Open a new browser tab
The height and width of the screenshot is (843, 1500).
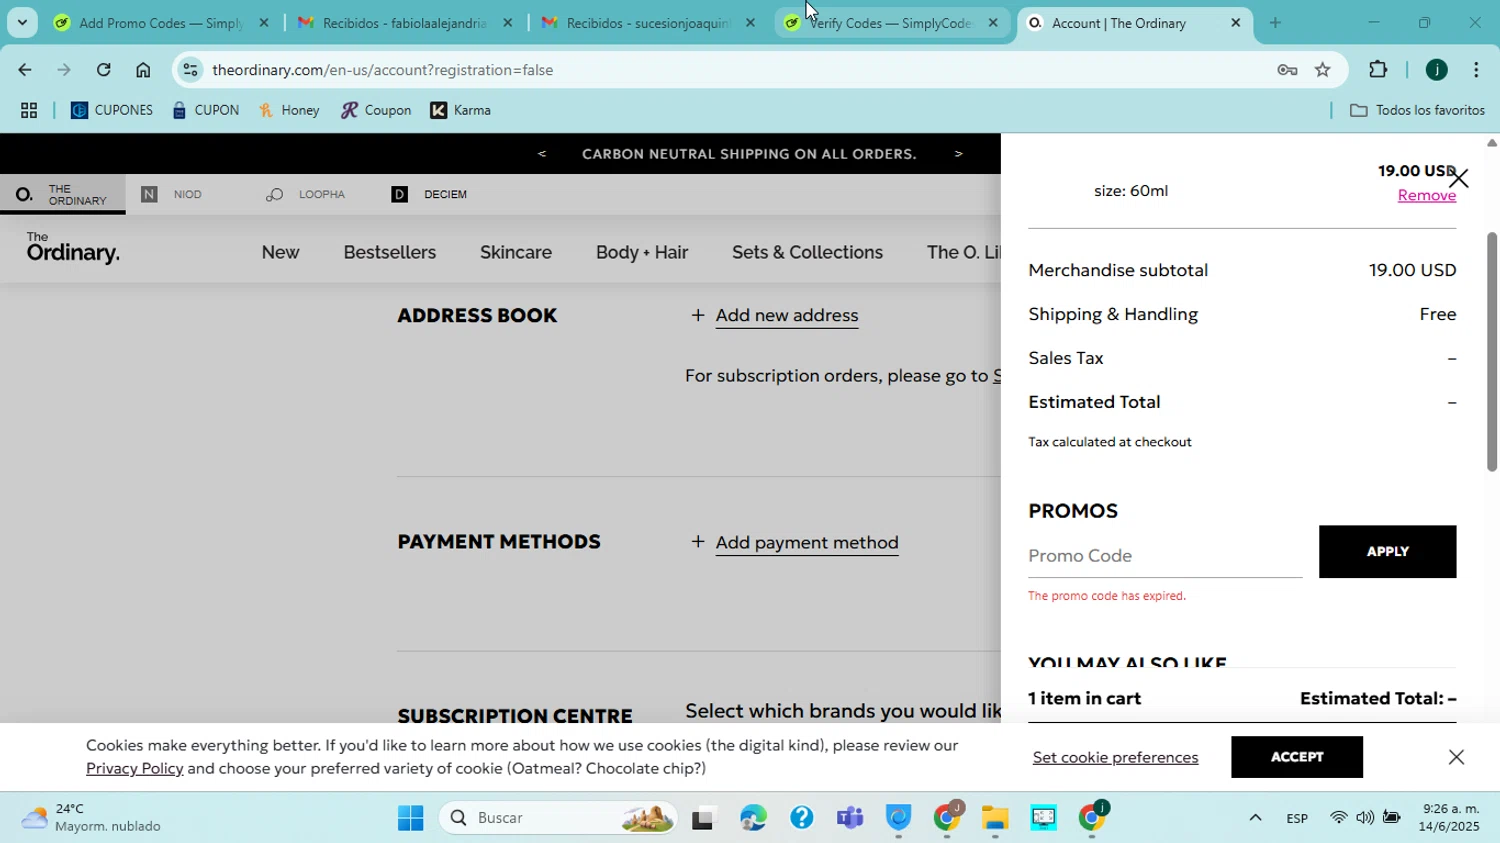(1275, 22)
